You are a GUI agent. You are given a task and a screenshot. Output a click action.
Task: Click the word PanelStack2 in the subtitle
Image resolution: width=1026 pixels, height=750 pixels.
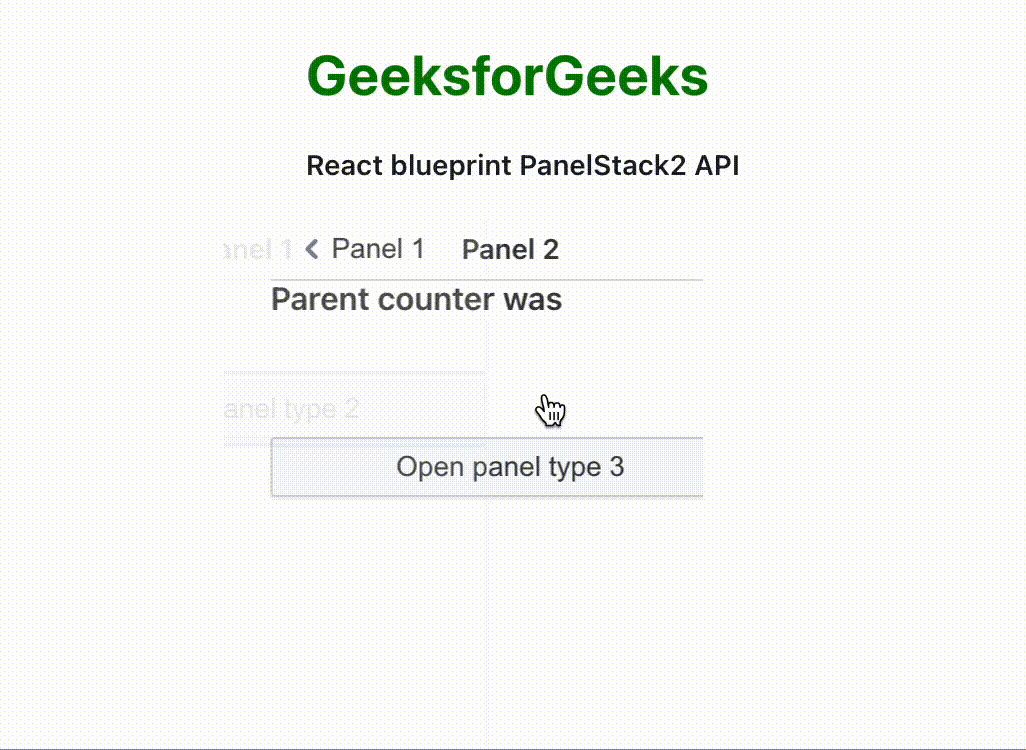[x=603, y=166]
